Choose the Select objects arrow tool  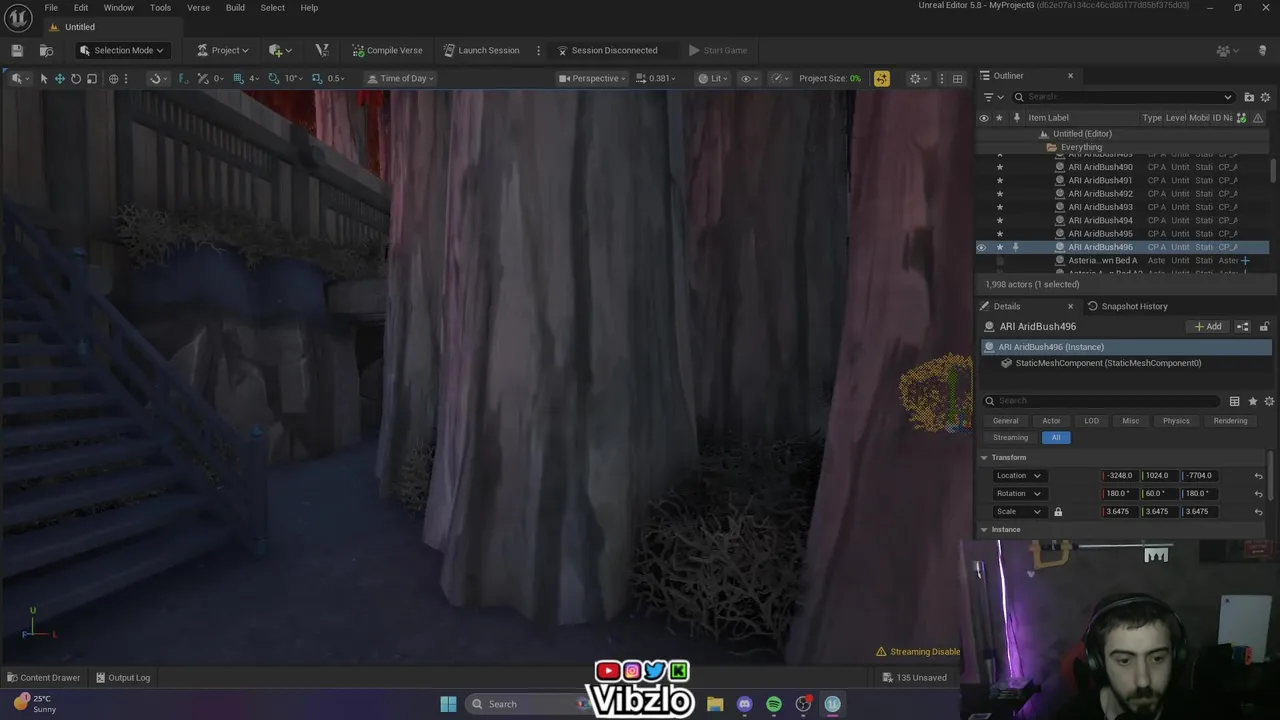(43, 78)
